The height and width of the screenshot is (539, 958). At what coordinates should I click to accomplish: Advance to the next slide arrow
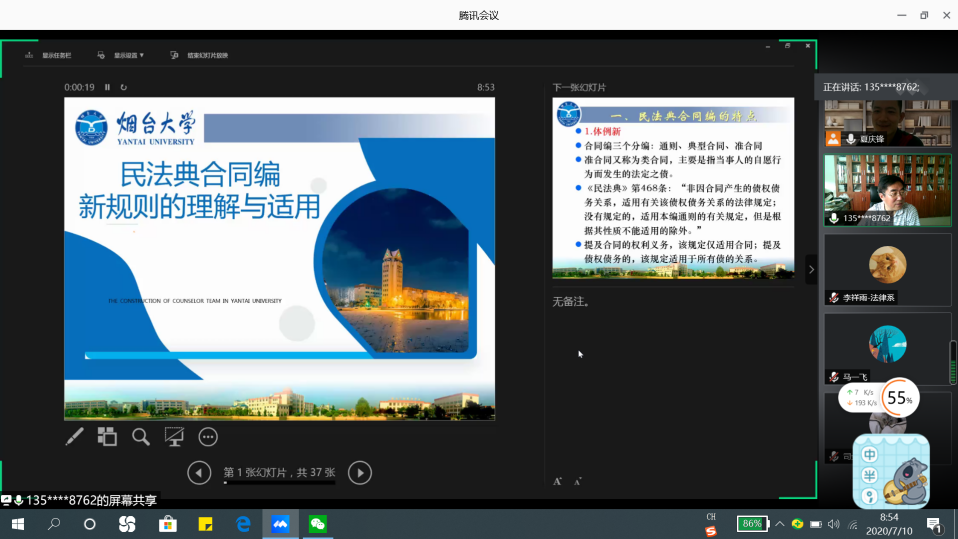pos(359,473)
